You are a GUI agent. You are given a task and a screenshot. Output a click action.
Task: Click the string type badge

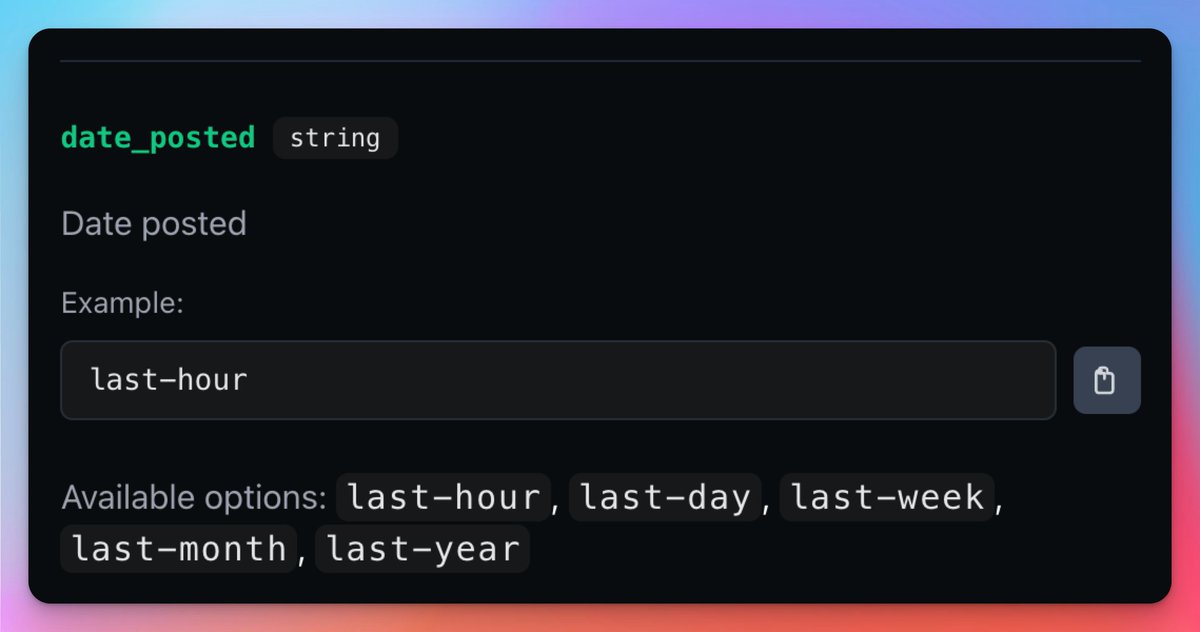(335, 138)
